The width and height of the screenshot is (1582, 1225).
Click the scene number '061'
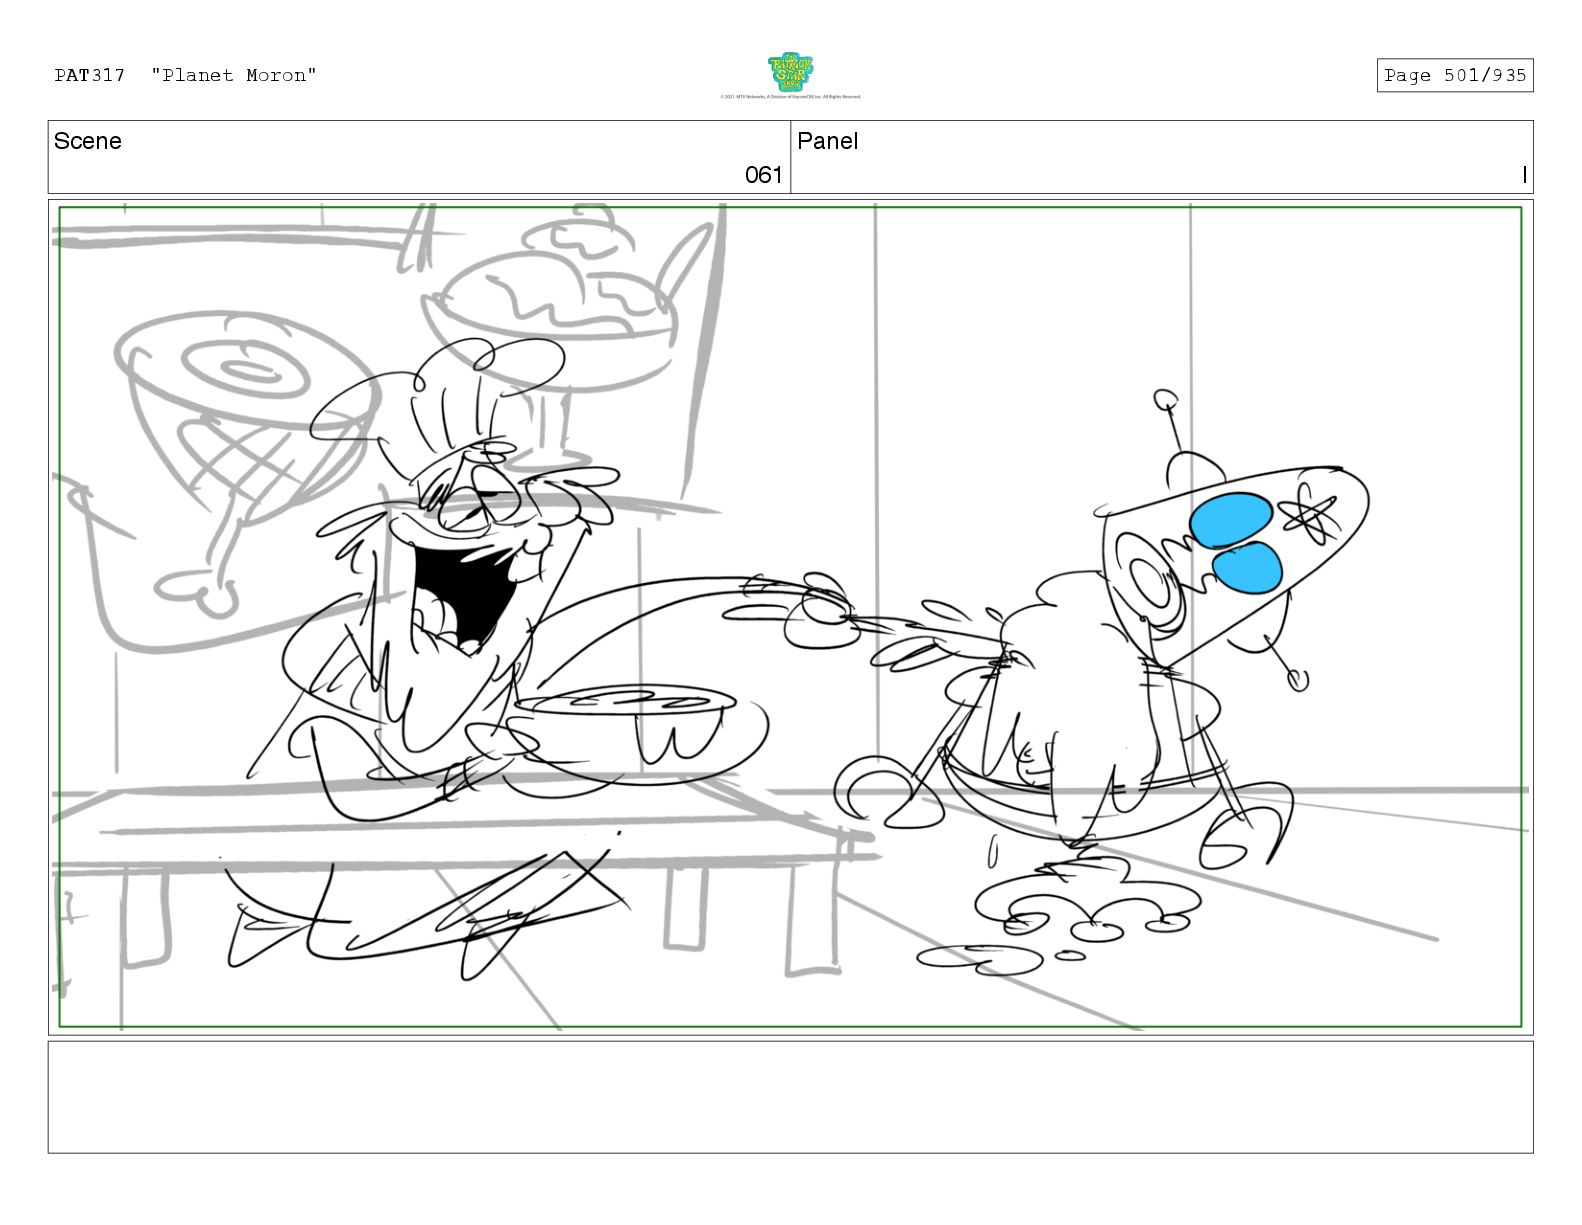point(763,175)
